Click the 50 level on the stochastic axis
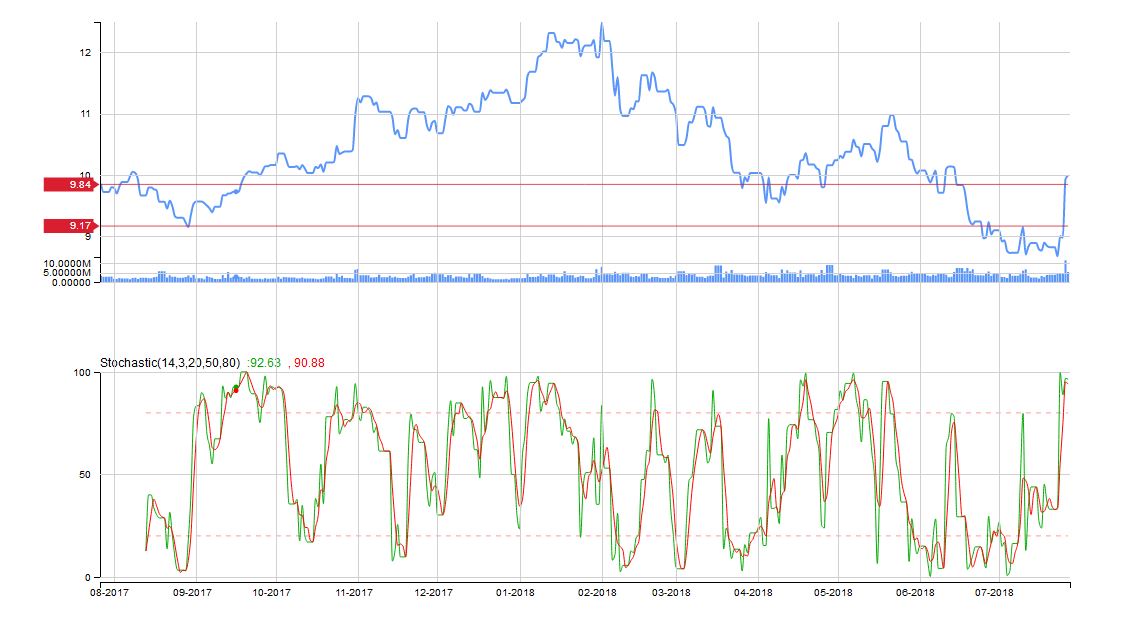 pos(85,475)
